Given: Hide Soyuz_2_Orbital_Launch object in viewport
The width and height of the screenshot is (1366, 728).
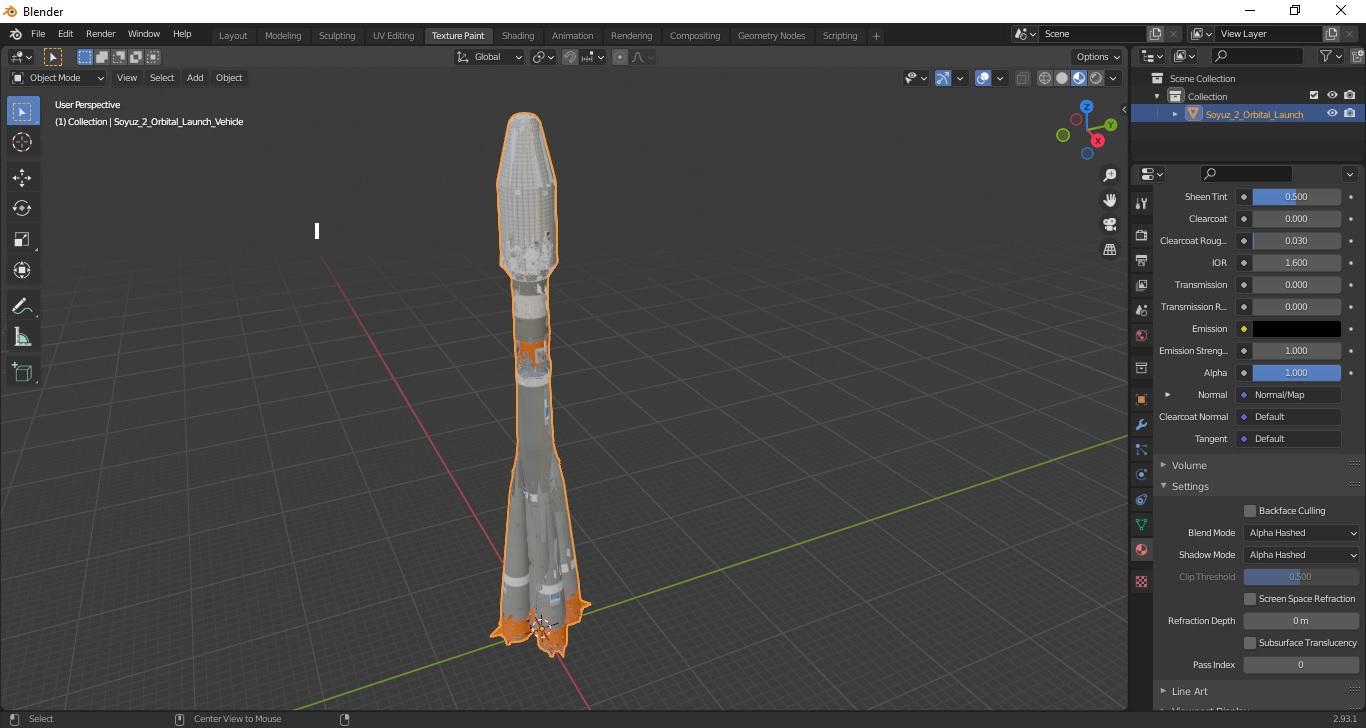Looking at the screenshot, I should [x=1332, y=114].
